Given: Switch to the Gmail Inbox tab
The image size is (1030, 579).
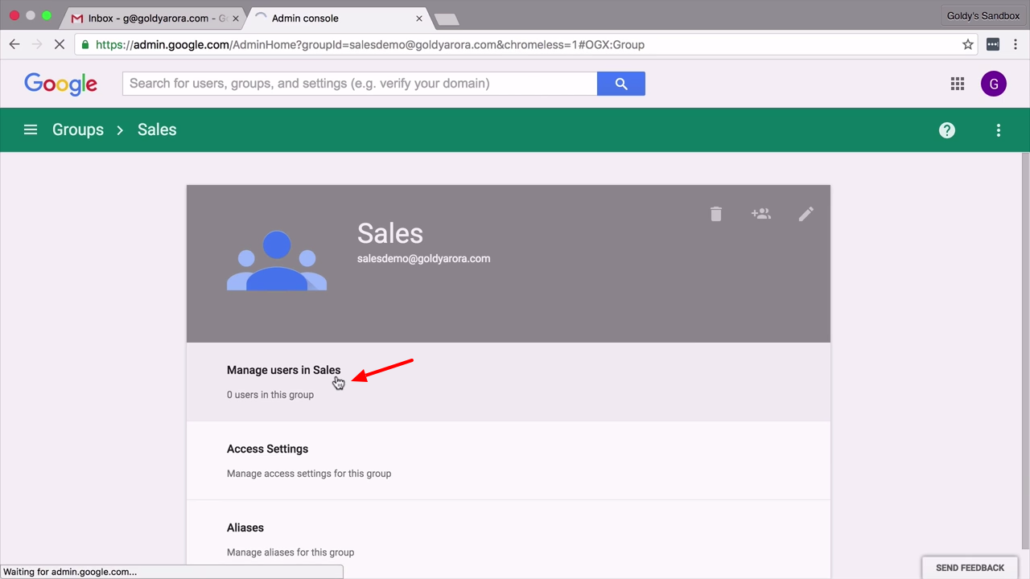Looking at the screenshot, I should (152, 18).
